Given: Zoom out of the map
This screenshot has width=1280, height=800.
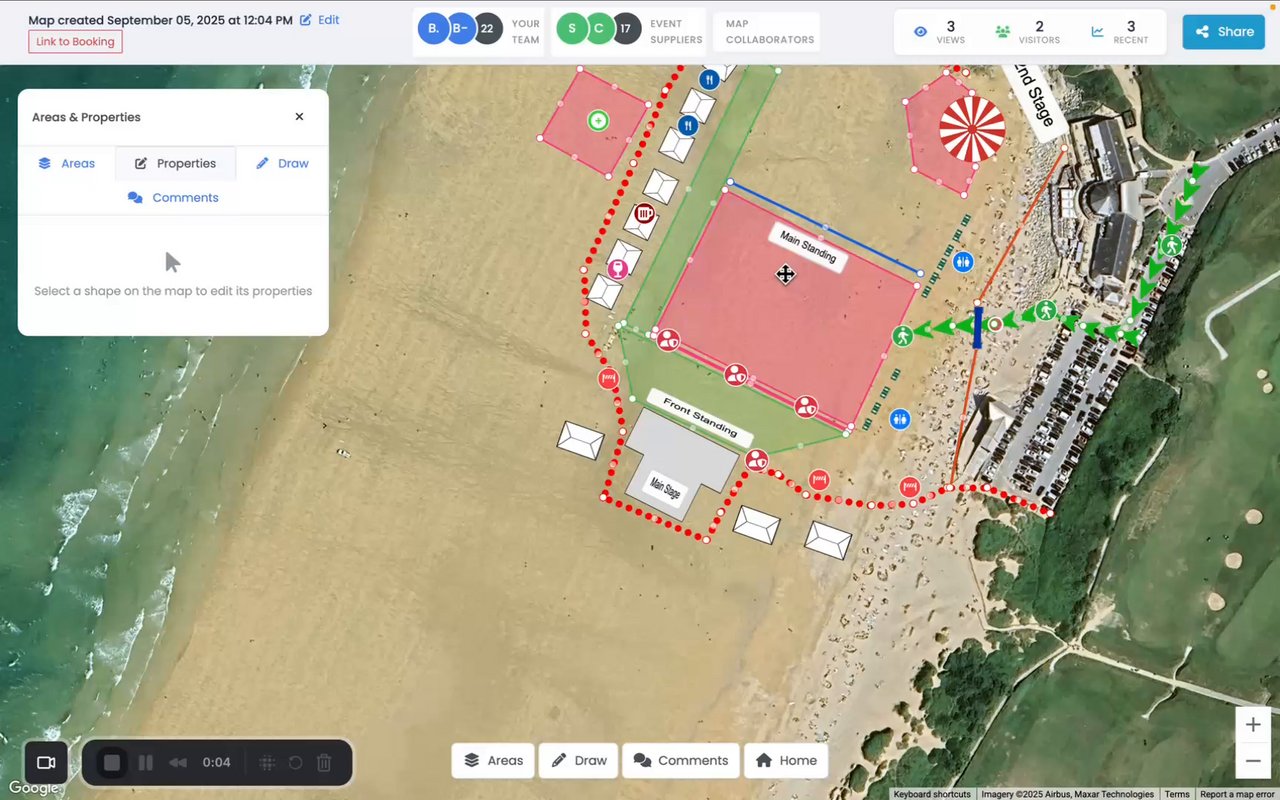Looking at the screenshot, I should point(1253,761).
